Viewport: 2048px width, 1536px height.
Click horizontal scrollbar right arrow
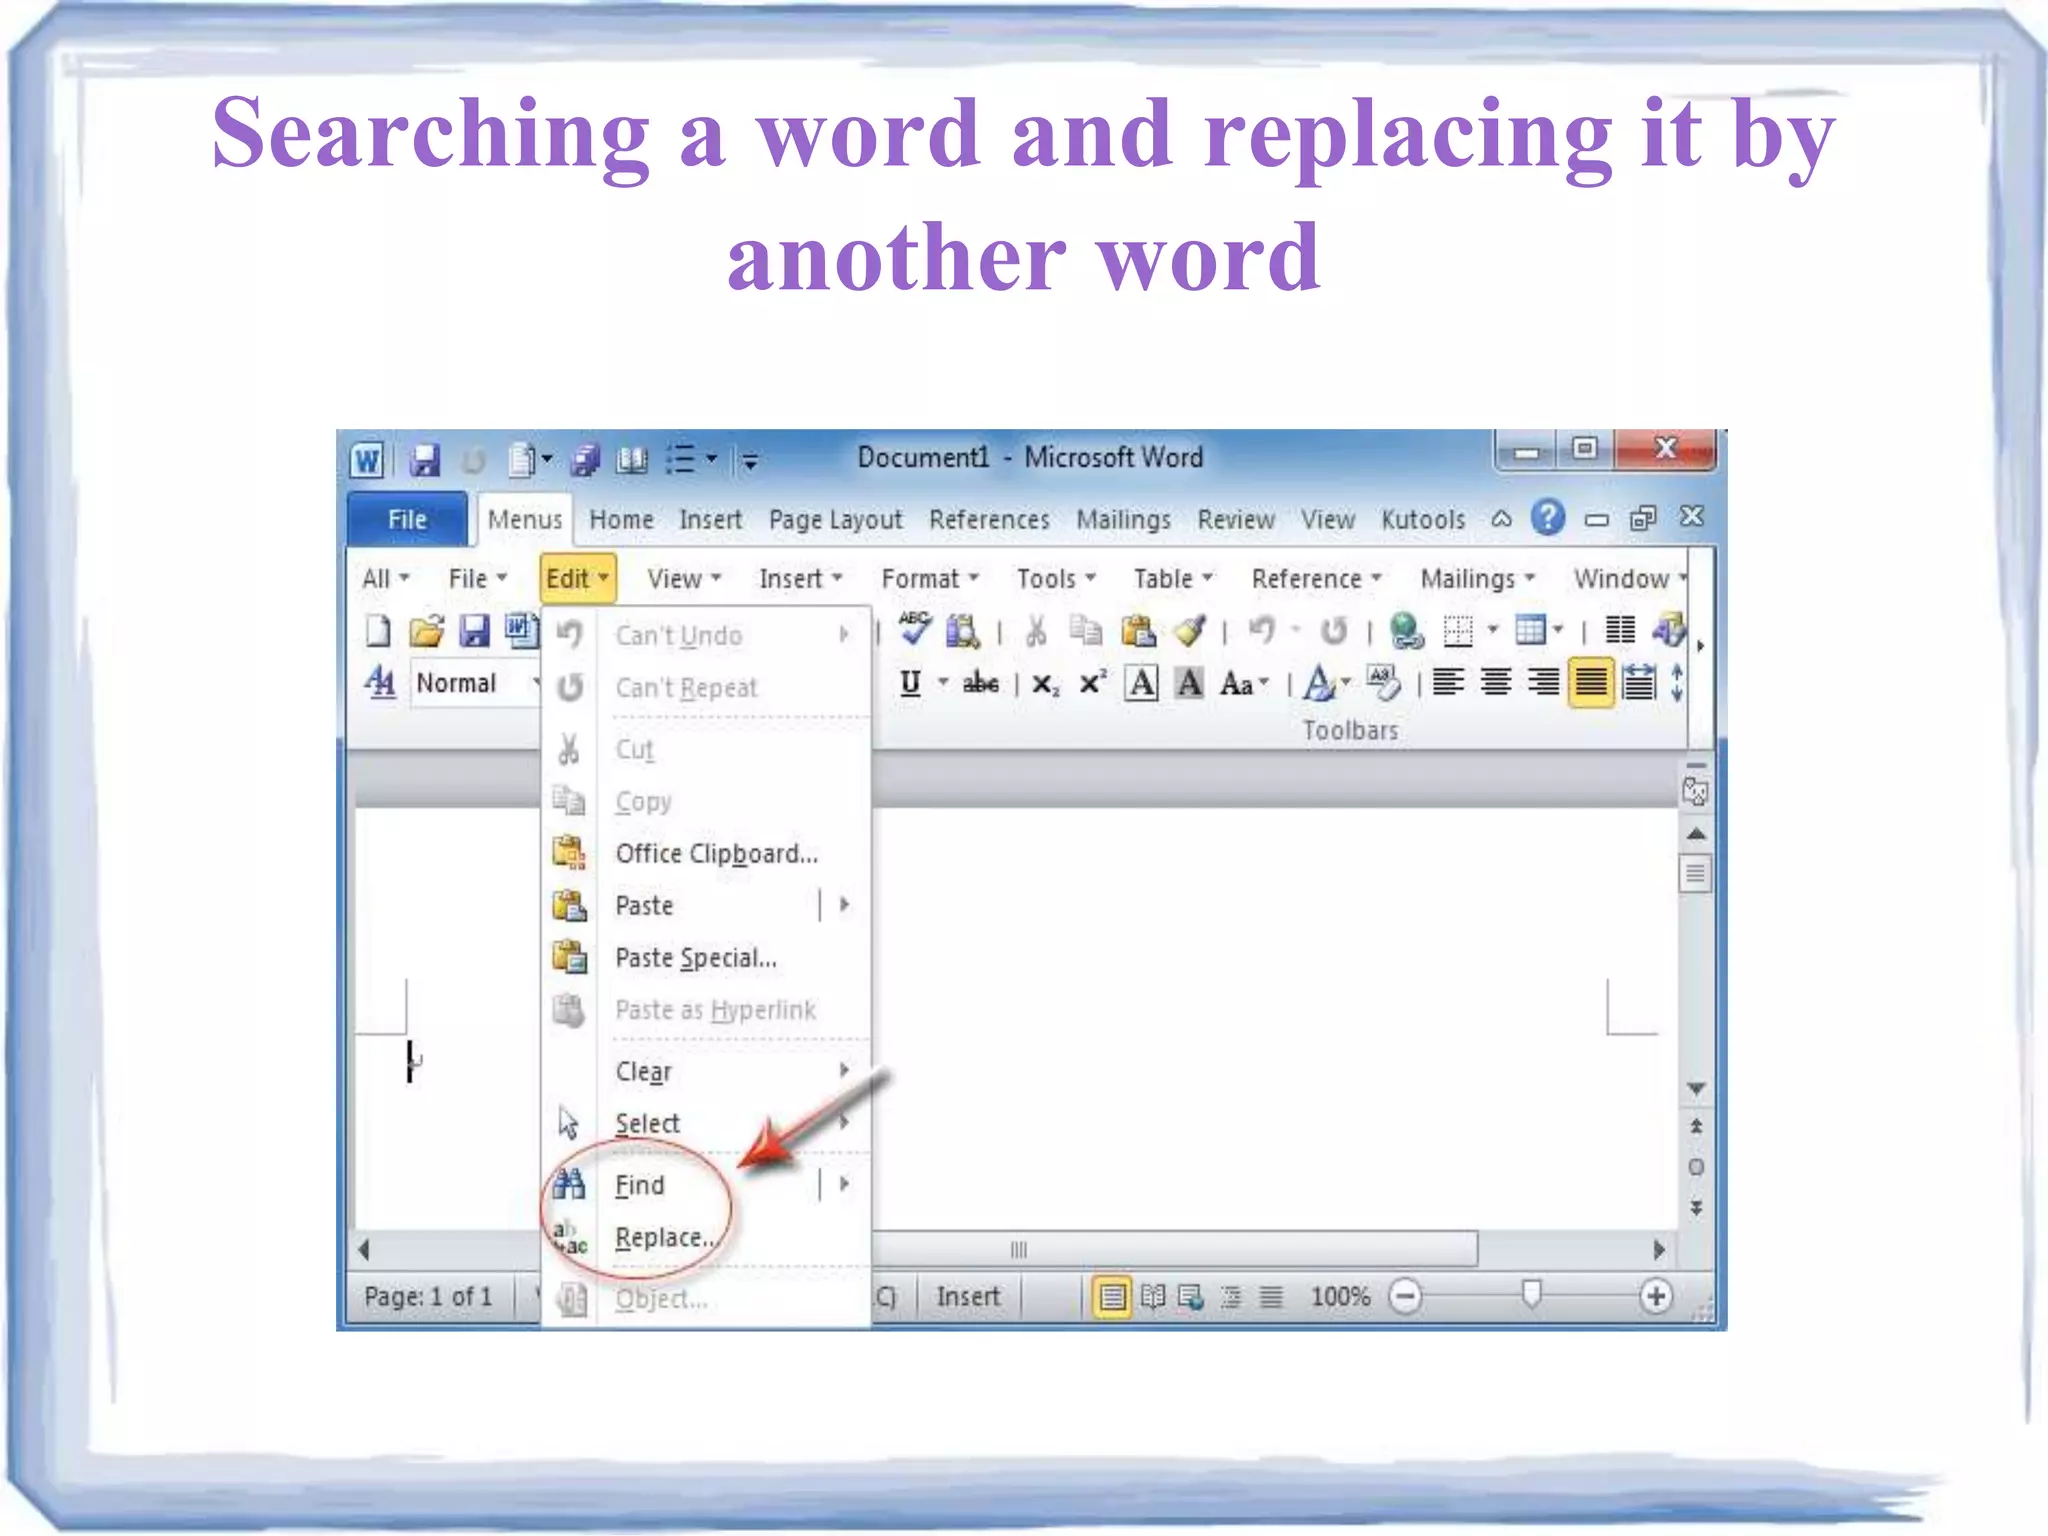click(x=1659, y=1250)
